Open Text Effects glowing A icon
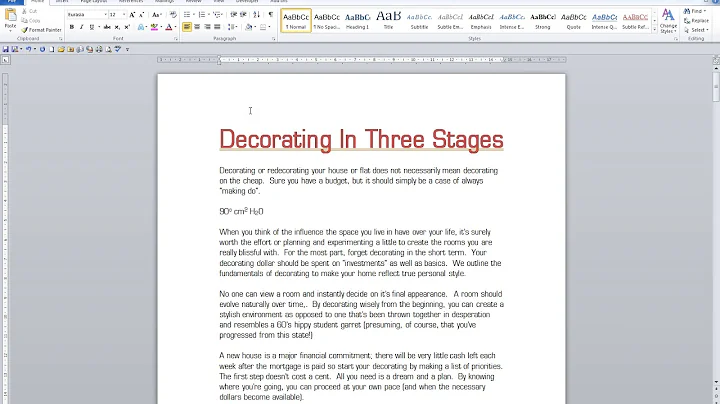This screenshot has width=720, height=404. point(141,27)
